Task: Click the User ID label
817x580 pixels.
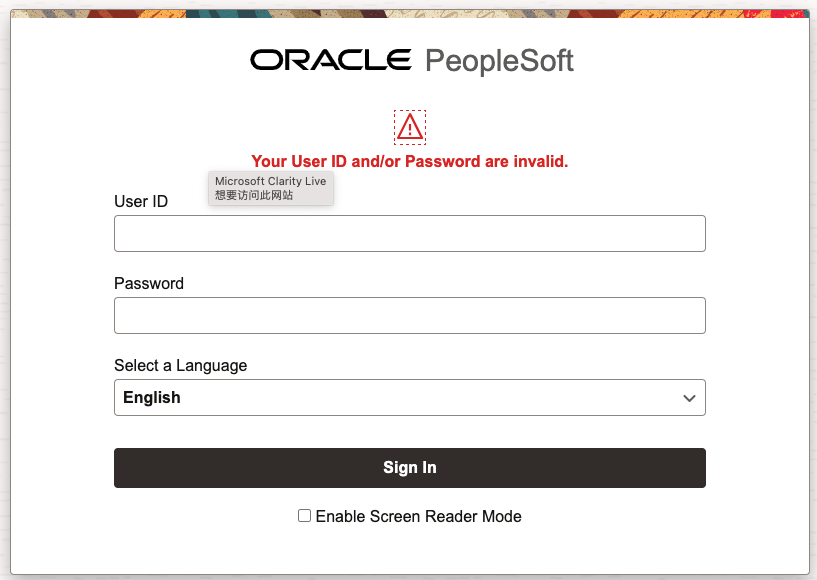Action: [x=141, y=201]
